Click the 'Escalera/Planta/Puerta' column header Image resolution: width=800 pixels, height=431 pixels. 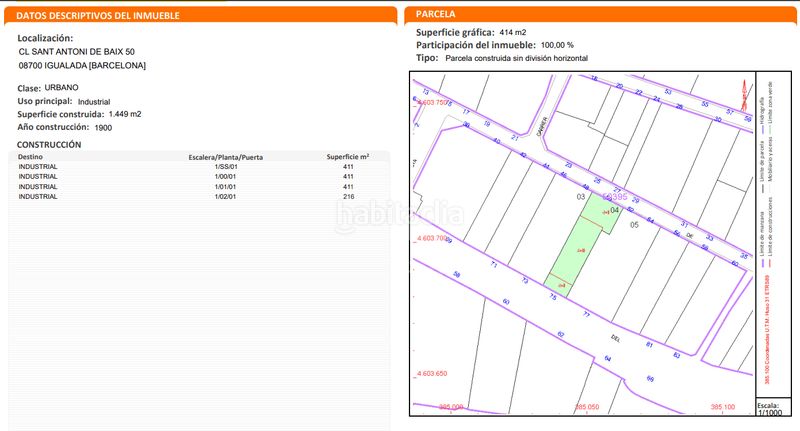coord(226,157)
